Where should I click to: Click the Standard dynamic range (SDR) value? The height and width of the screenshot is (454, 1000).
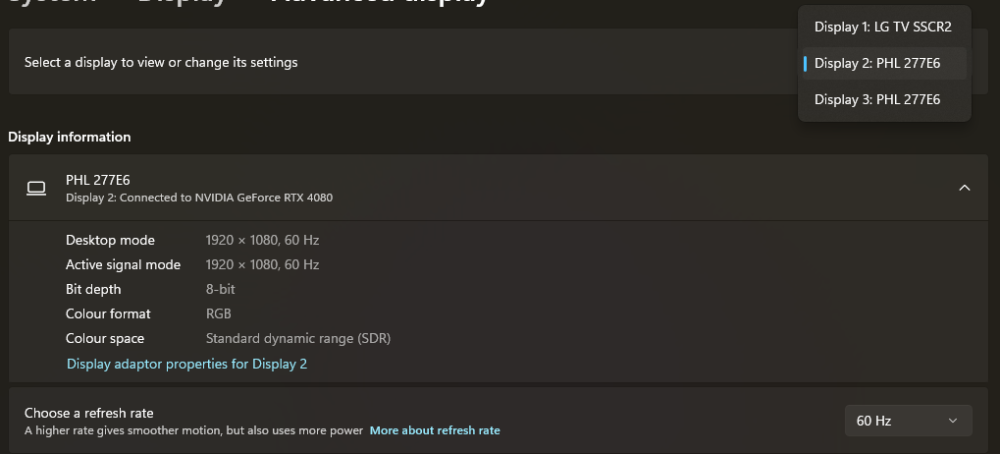click(298, 339)
